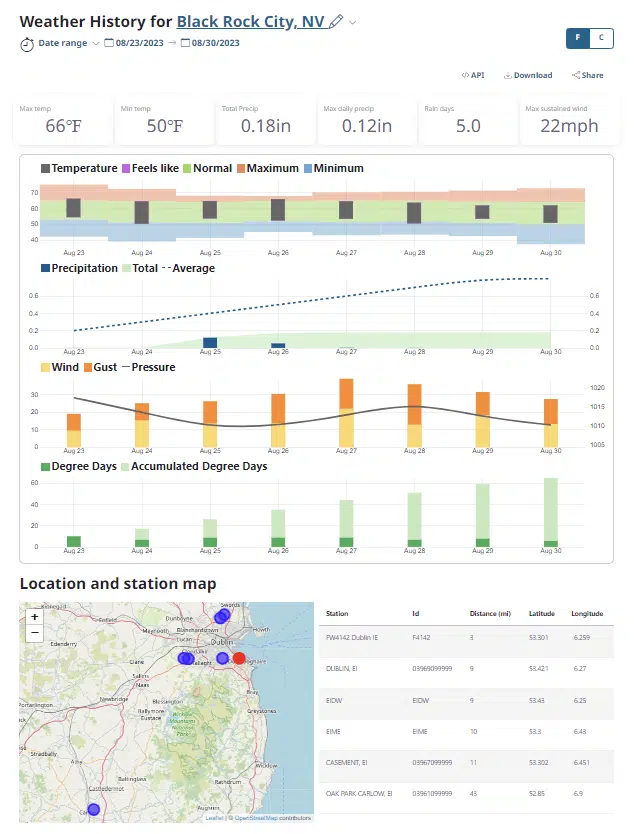Switch temperature units to Fahrenheit

tap(577, 38)
